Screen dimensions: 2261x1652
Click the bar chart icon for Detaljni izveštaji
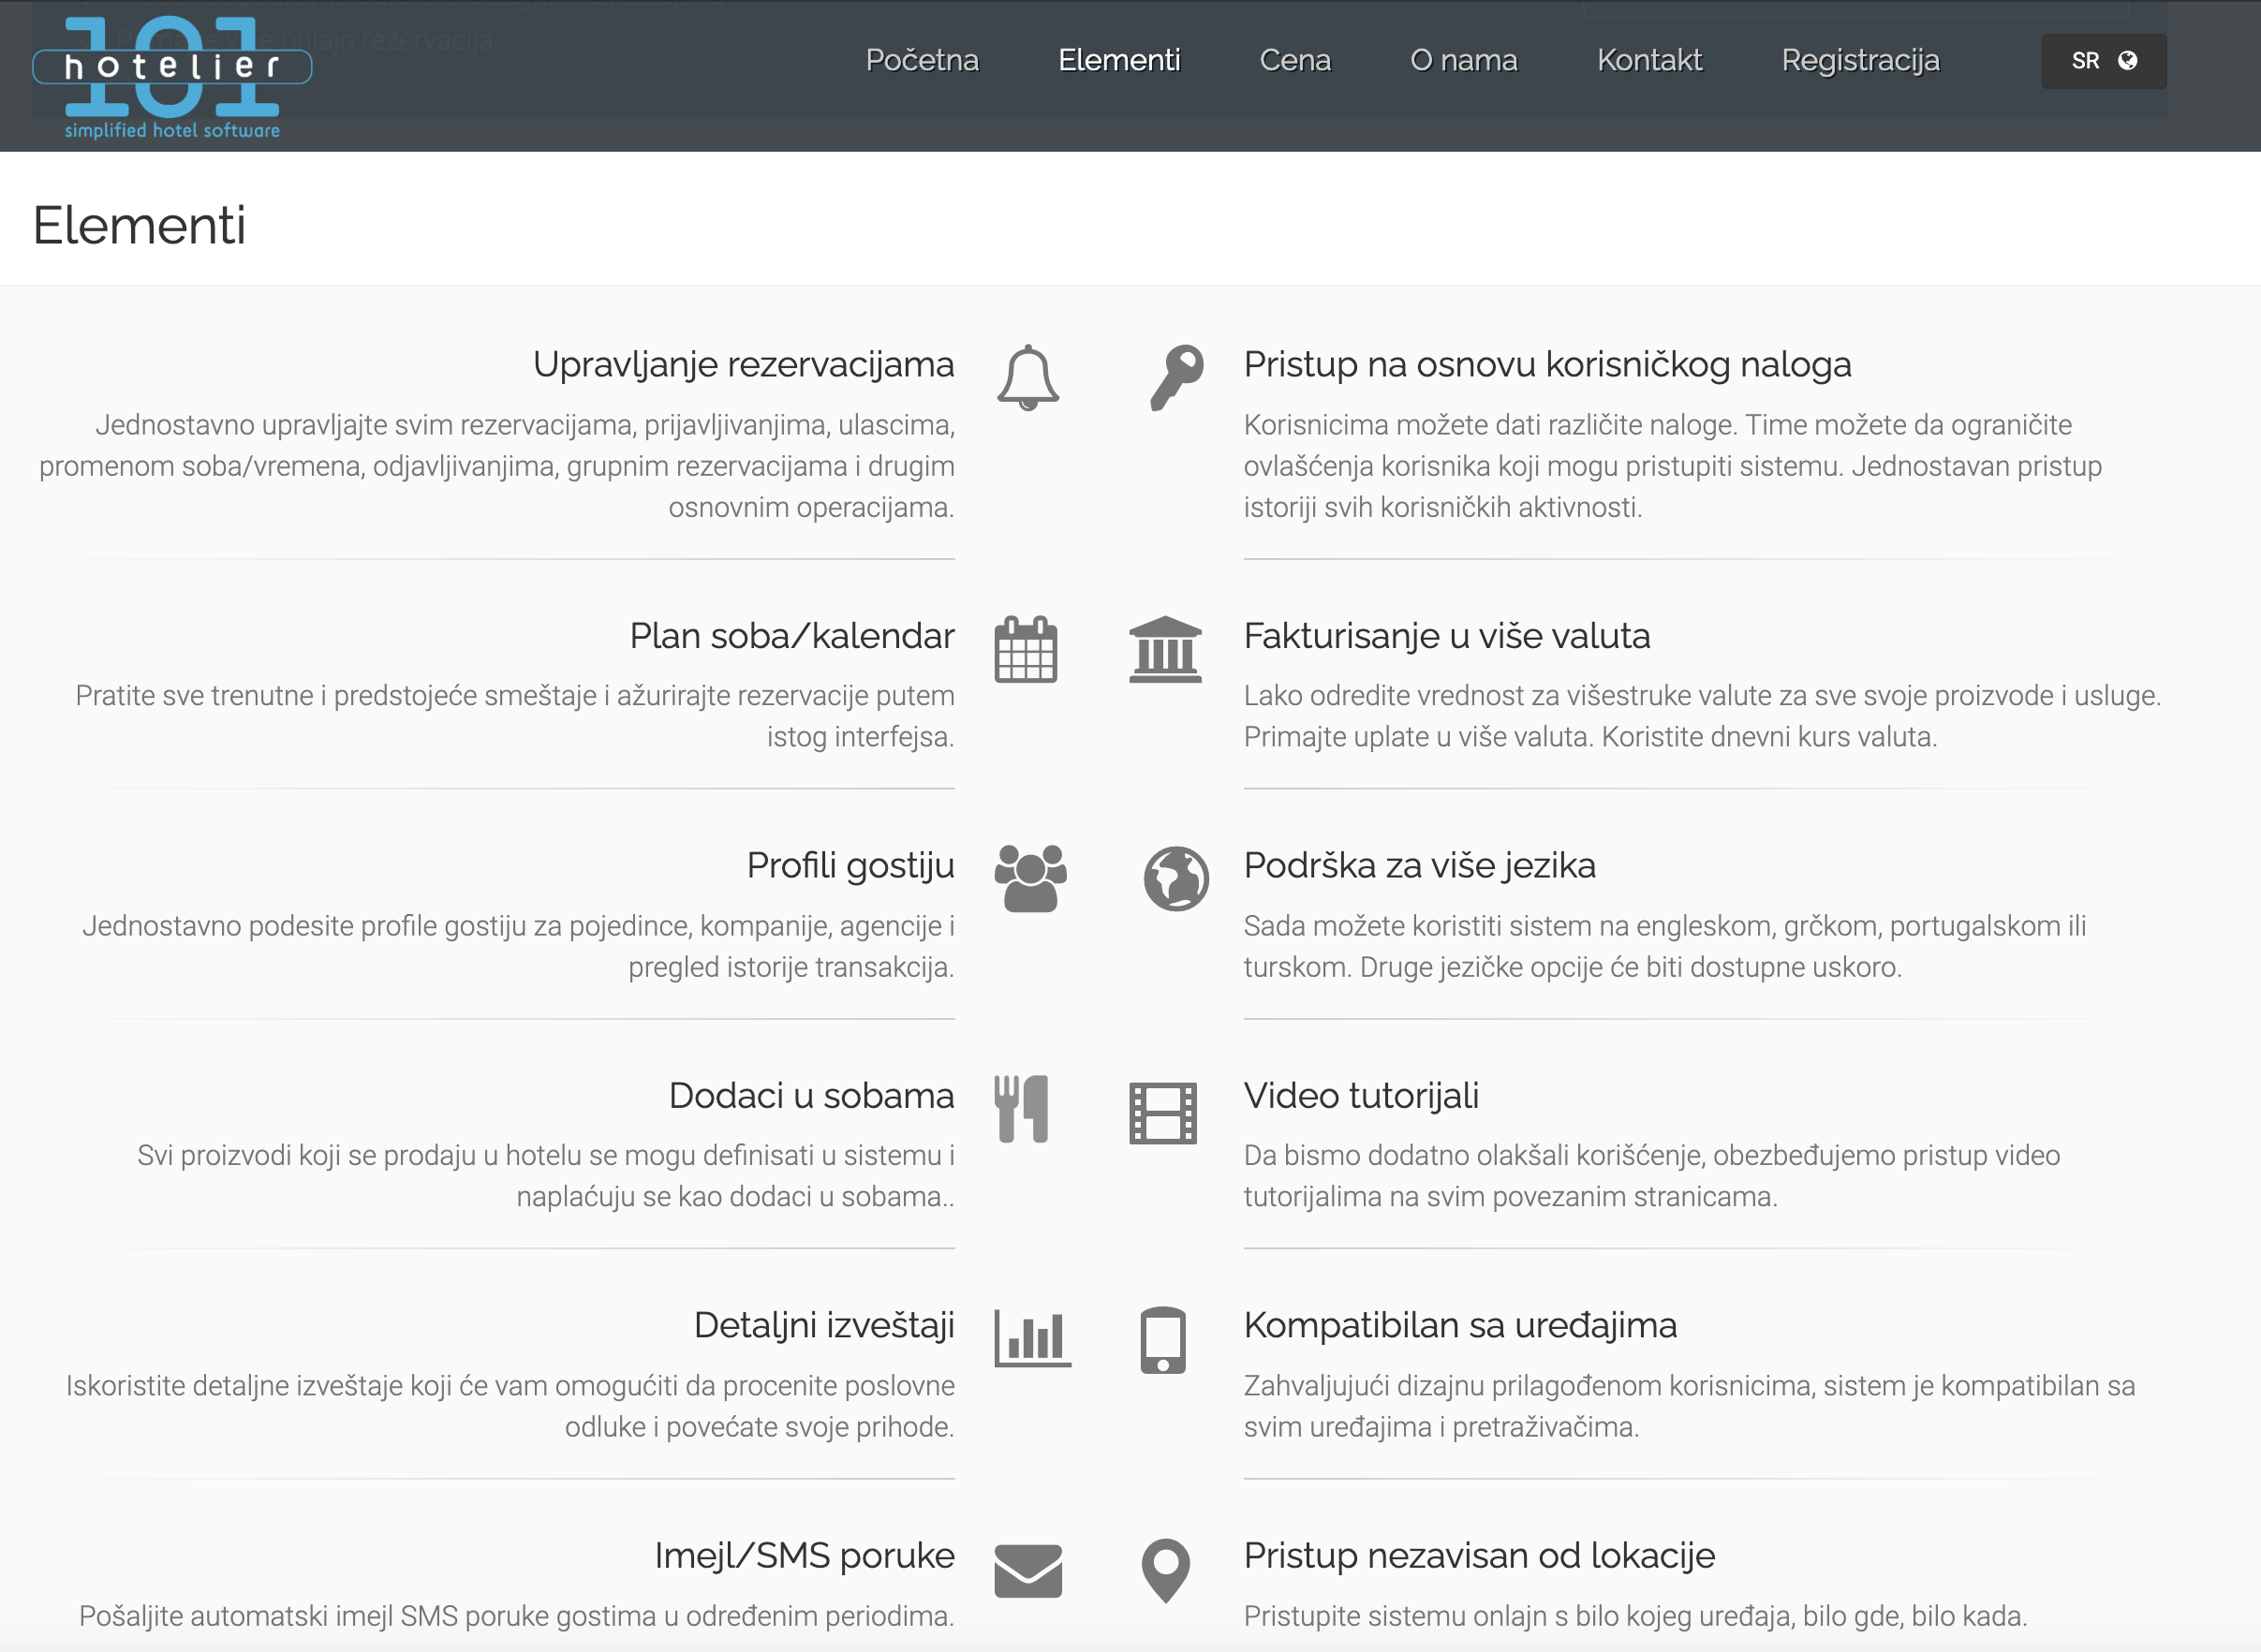click(x=1031, y=1338)
